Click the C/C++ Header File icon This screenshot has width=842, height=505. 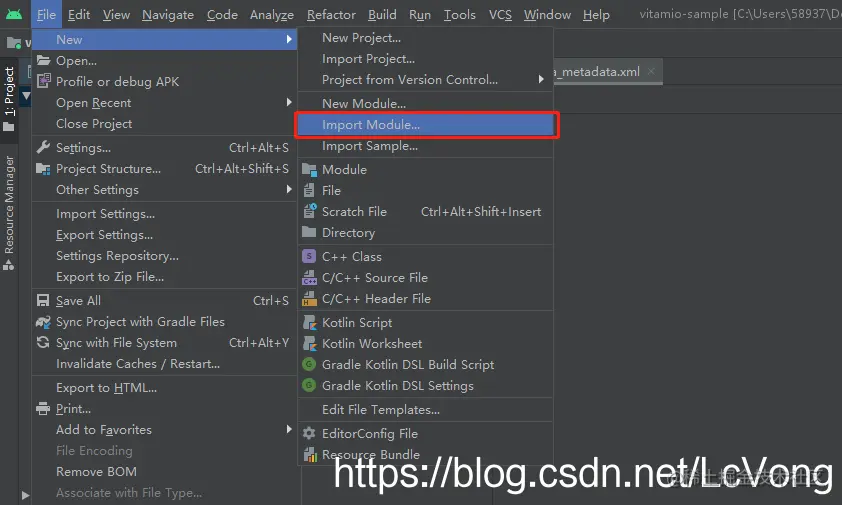tap(309, 299)
